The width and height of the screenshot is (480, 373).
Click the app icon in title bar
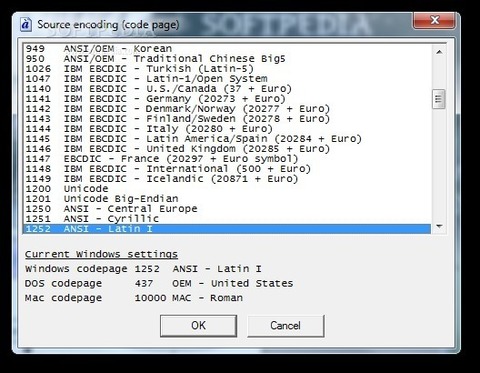[26, 25]
